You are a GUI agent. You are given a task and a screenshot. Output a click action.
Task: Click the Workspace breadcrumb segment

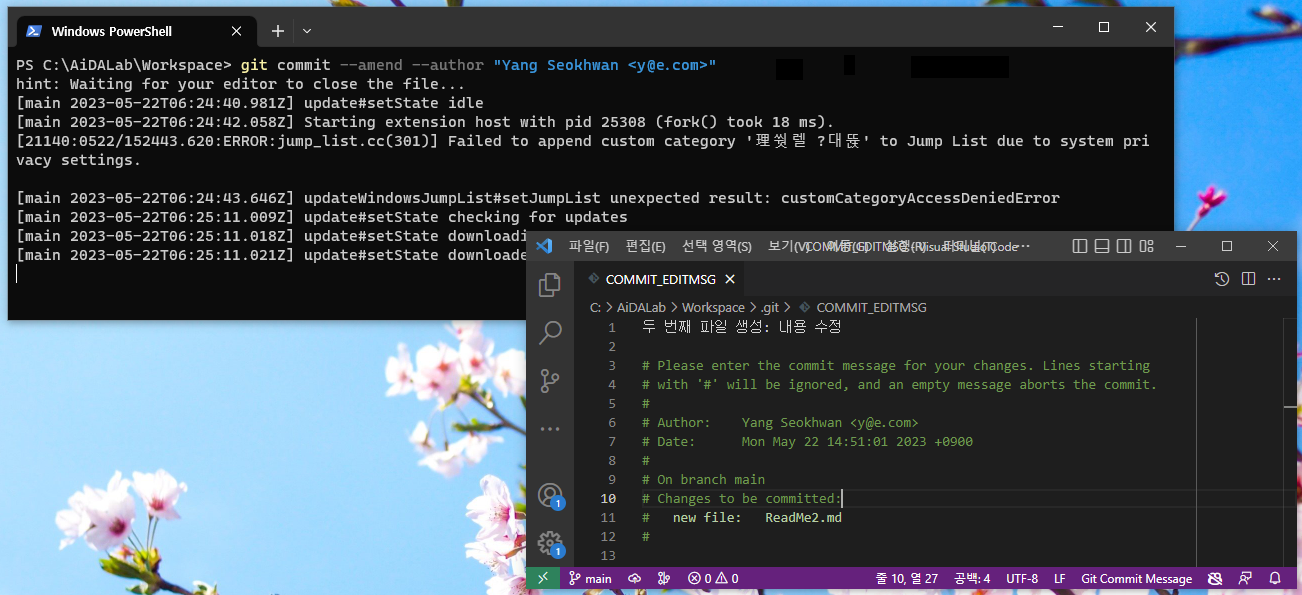[713, 307]
